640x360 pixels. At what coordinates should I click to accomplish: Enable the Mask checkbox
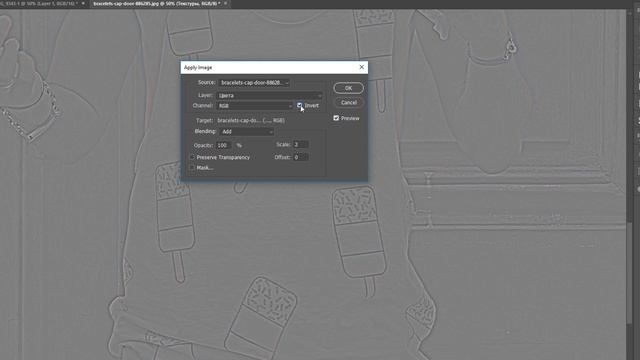tap(192, 167)
